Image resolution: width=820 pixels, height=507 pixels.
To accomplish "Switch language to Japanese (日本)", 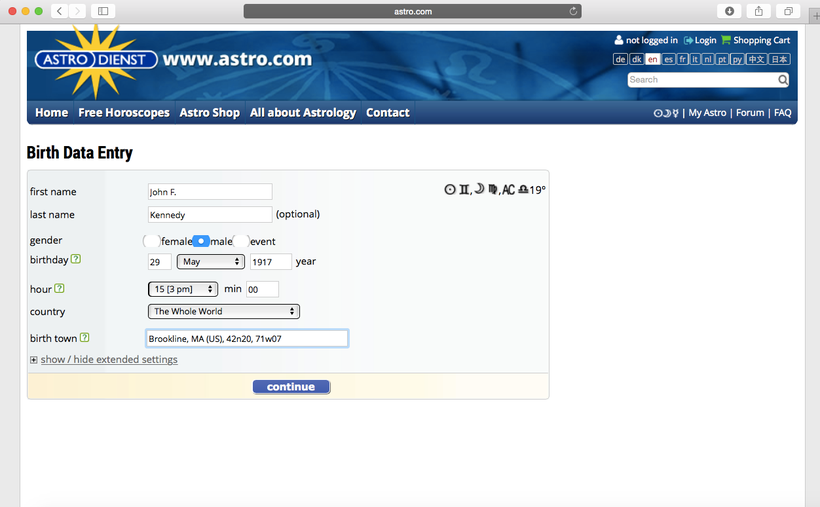I will (x=779, y=59).
